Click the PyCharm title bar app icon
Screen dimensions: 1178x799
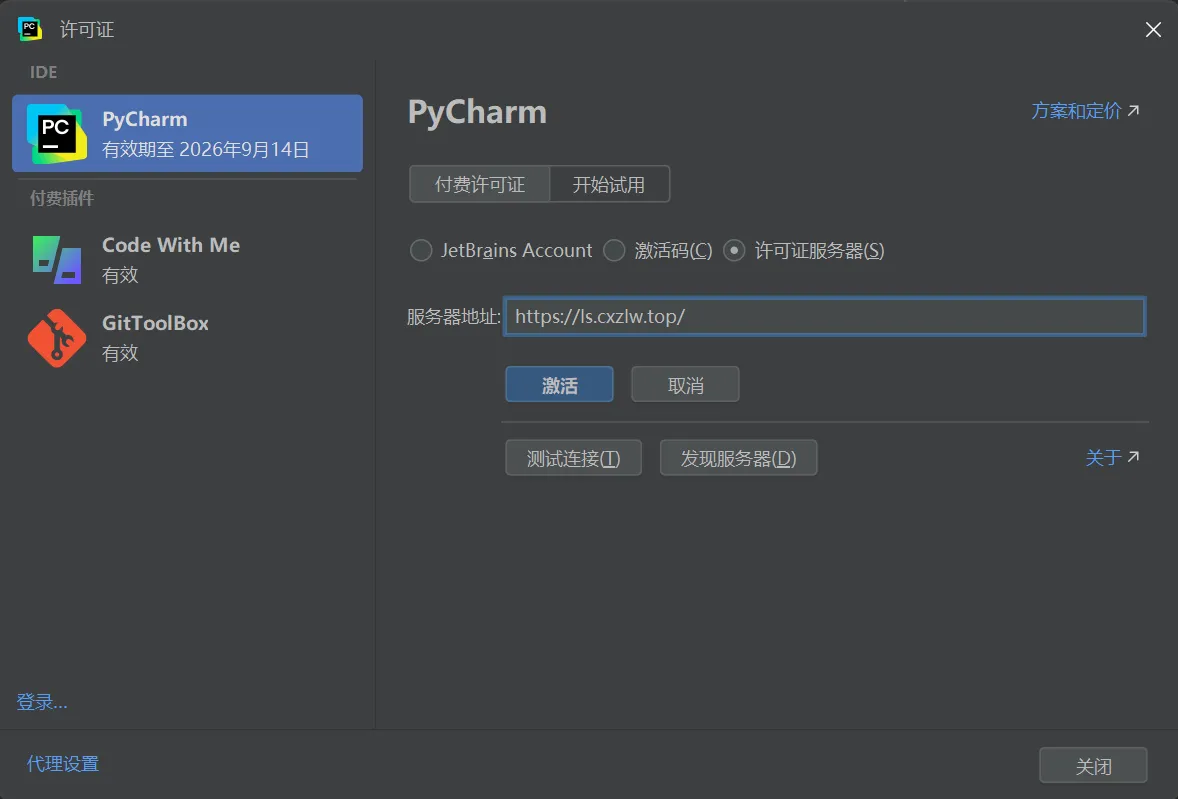29,29
